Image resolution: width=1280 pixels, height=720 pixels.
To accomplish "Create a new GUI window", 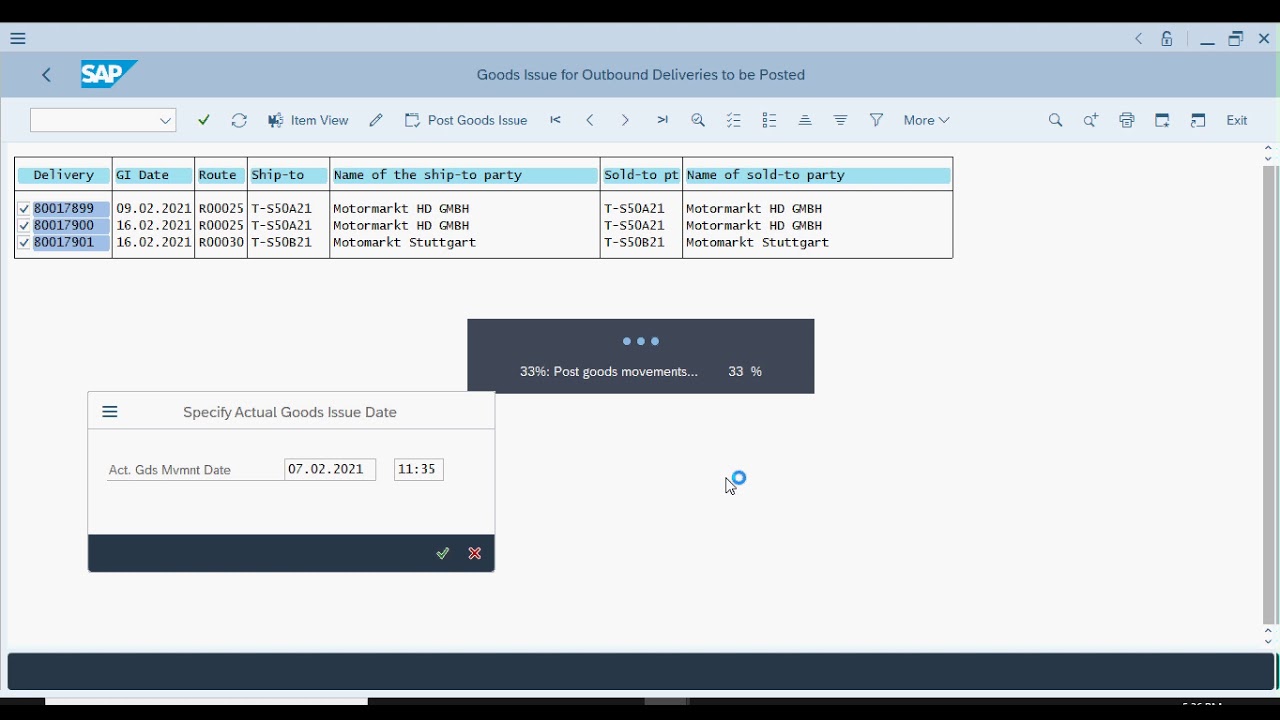I will tap(1163, 120).
